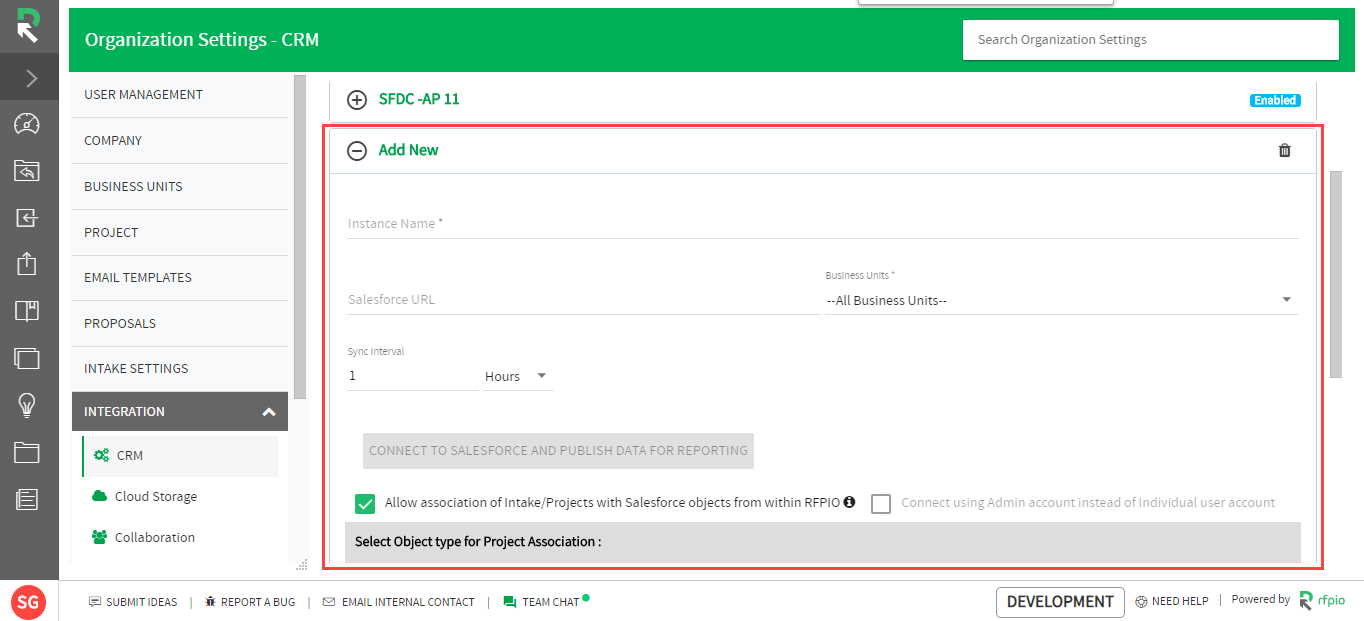1364x621 pixels.
Task: Click the Development button
Action: [1060, 602]
